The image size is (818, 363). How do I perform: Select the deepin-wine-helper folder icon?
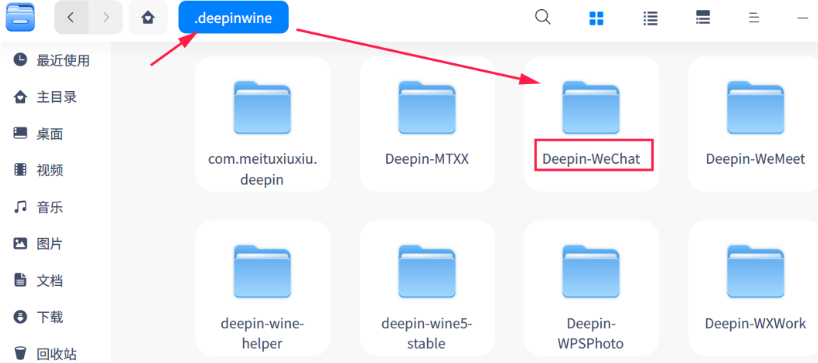pos(262,271)
